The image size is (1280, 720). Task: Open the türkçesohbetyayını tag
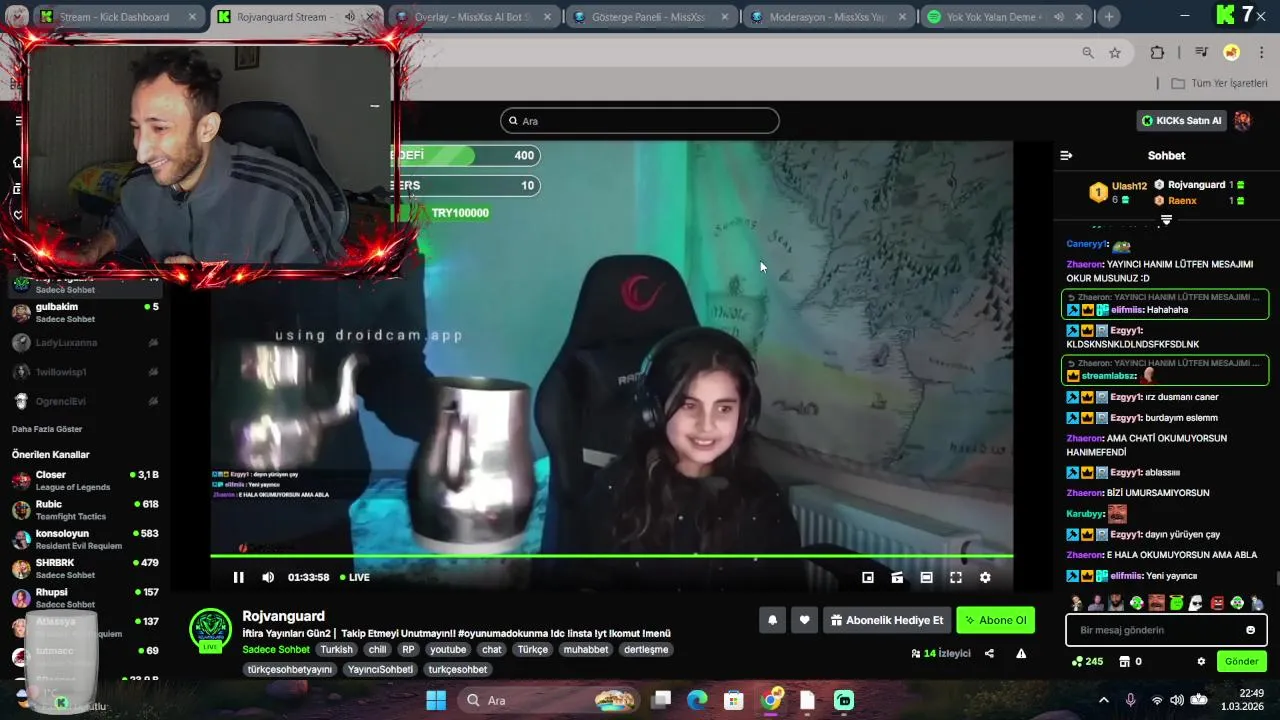[289, 669]
